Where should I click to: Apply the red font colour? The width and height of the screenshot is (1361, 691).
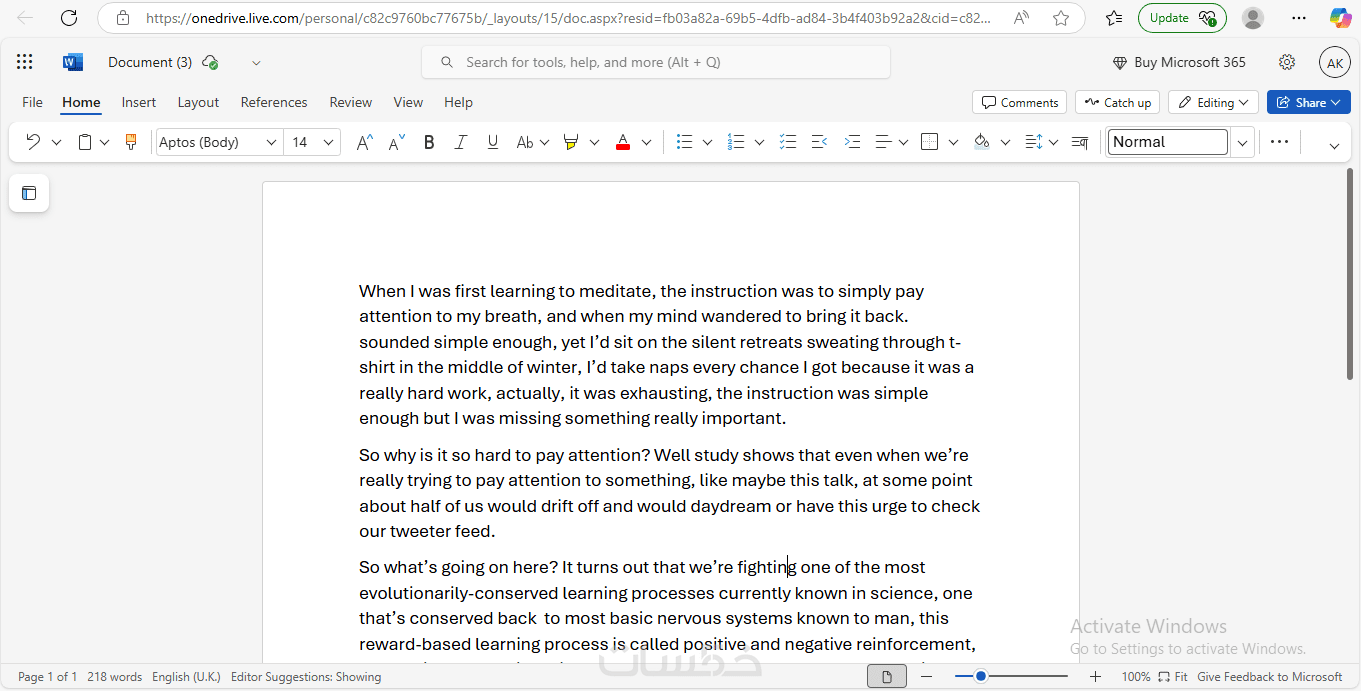pyautogui.click(x=623, y=142)
